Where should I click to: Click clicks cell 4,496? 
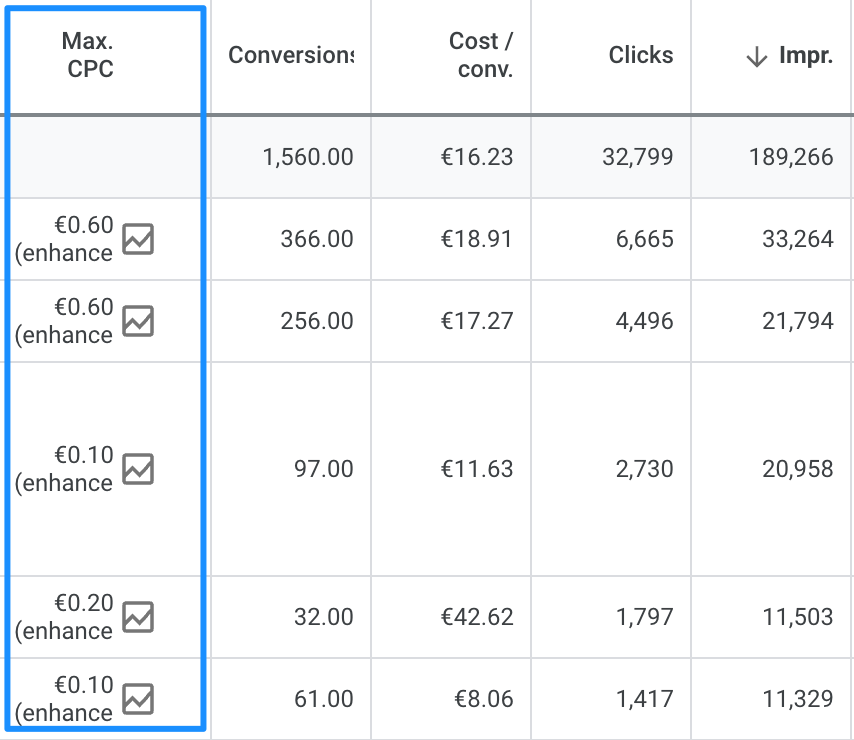click(x=645, y=321)
